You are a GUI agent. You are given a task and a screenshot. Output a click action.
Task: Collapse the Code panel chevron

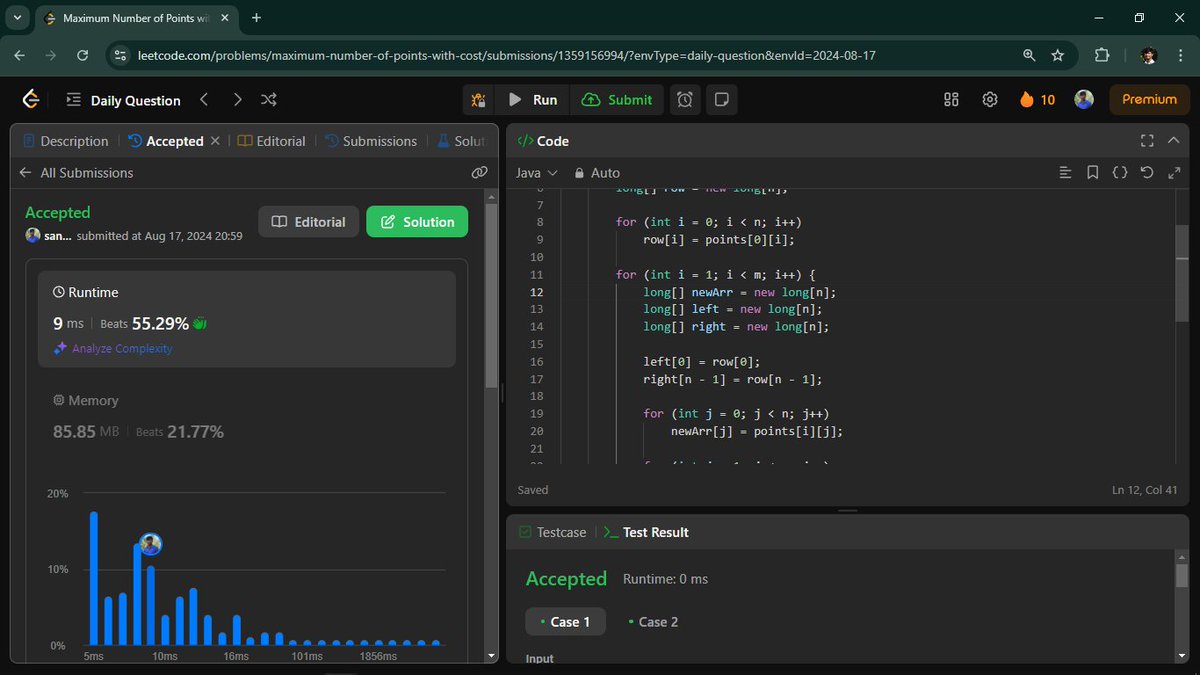(x=1174, y=141)
